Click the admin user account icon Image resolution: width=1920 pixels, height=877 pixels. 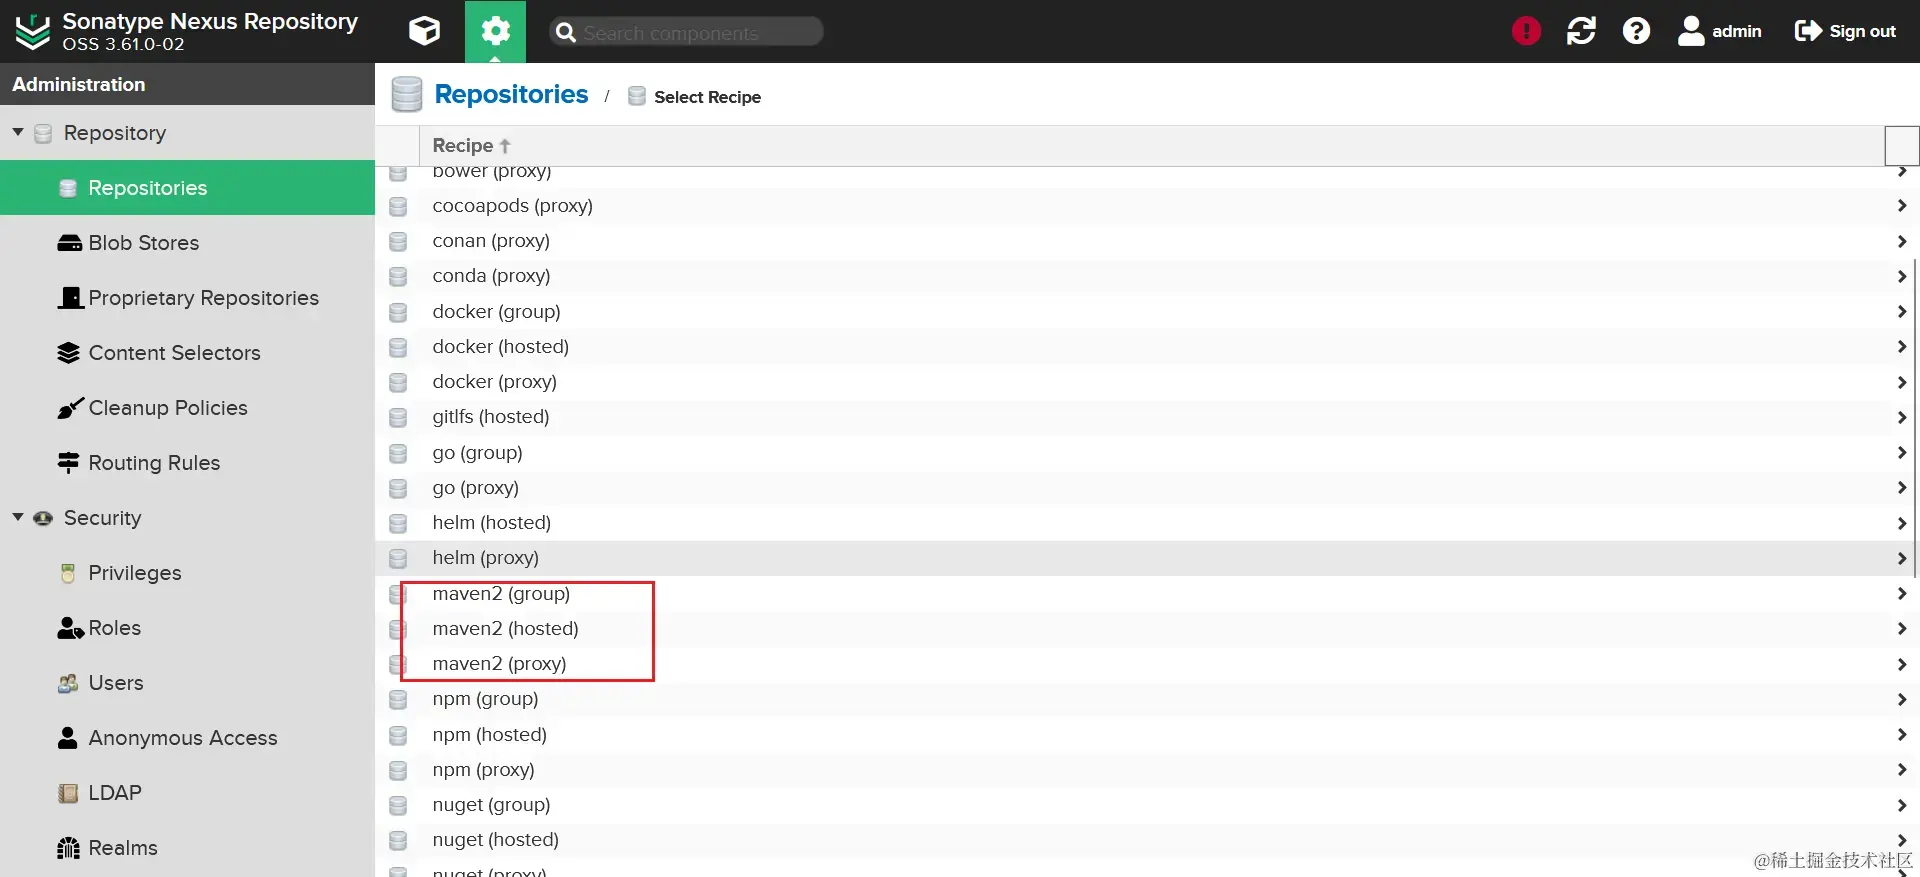1691,31
